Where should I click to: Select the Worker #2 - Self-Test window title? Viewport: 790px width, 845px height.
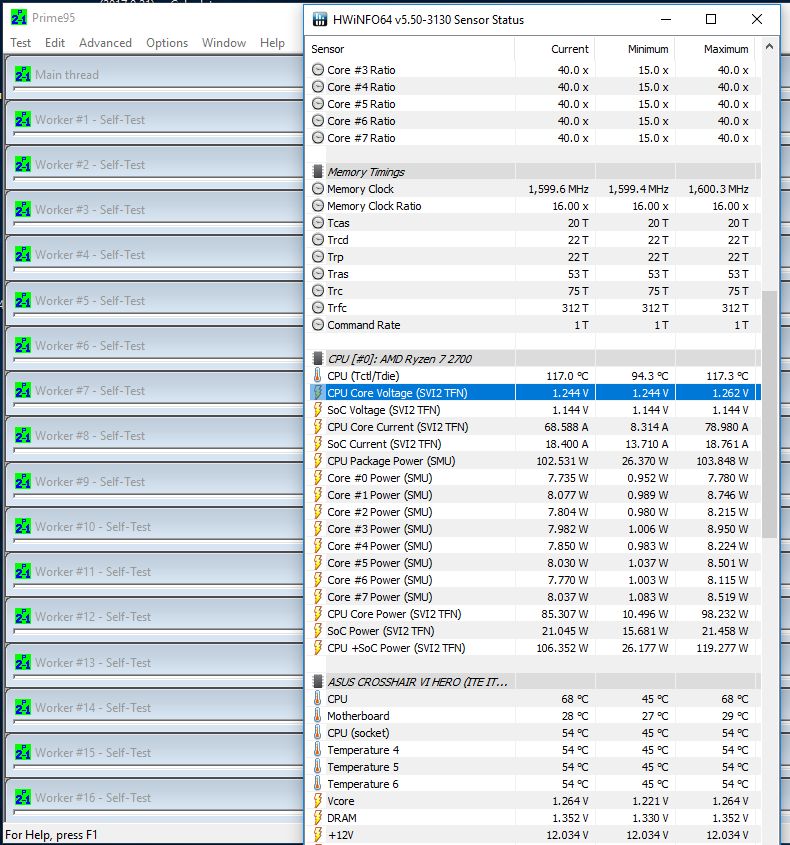pos(90,165)
